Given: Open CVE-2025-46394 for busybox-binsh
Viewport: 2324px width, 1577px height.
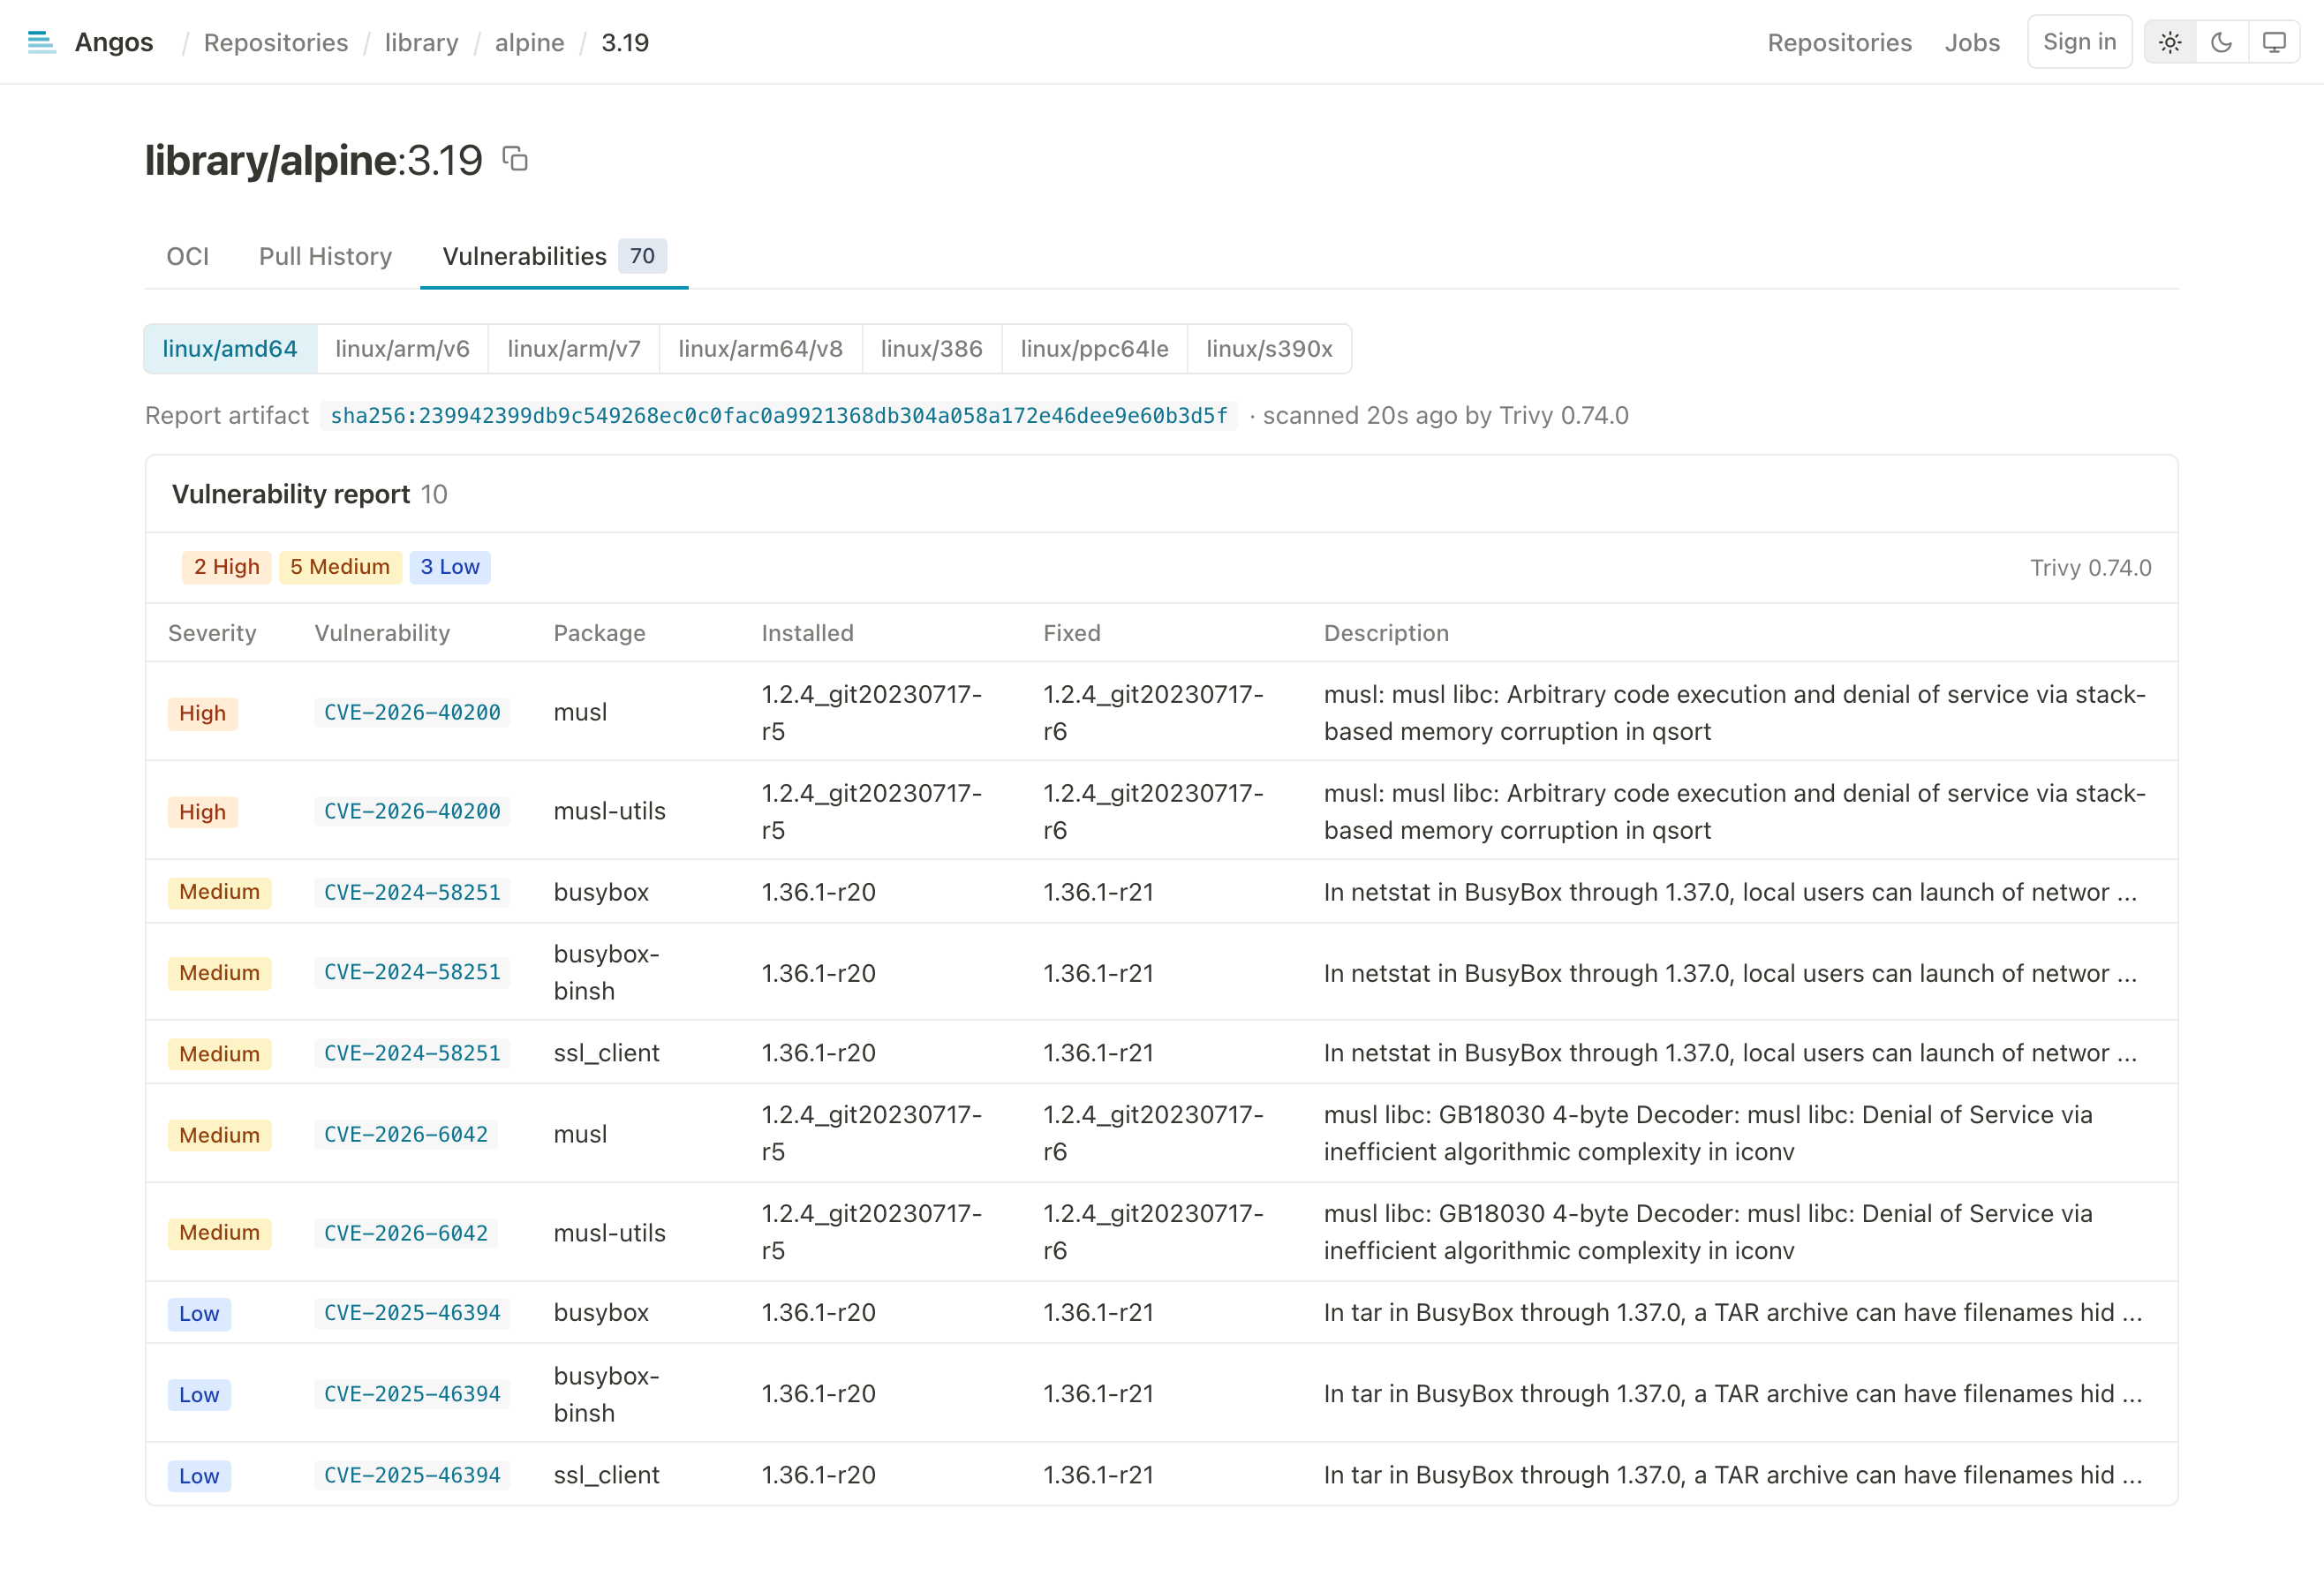Looking at the screenshot, I should (412, 1394).
